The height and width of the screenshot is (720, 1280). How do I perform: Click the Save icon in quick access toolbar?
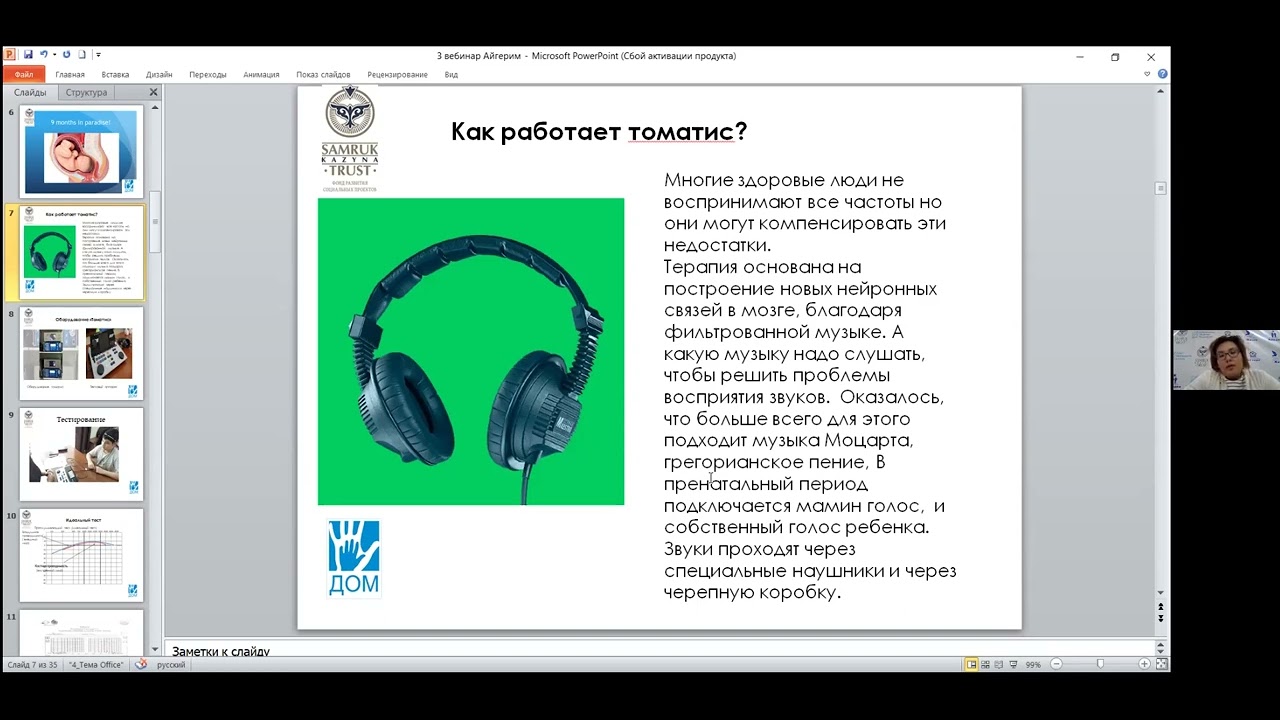click(28, 55)
